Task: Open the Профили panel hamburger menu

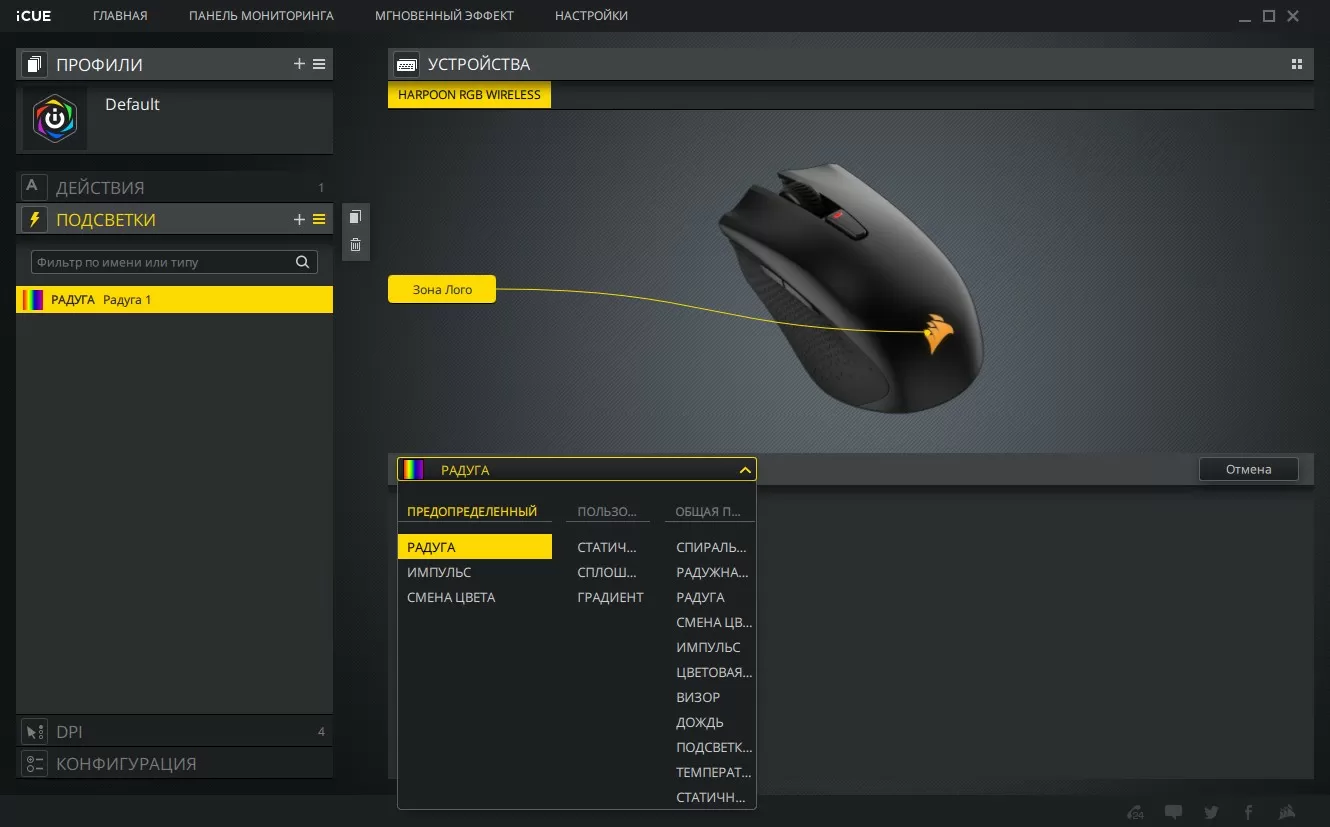Action: click(x=319, y=64)
